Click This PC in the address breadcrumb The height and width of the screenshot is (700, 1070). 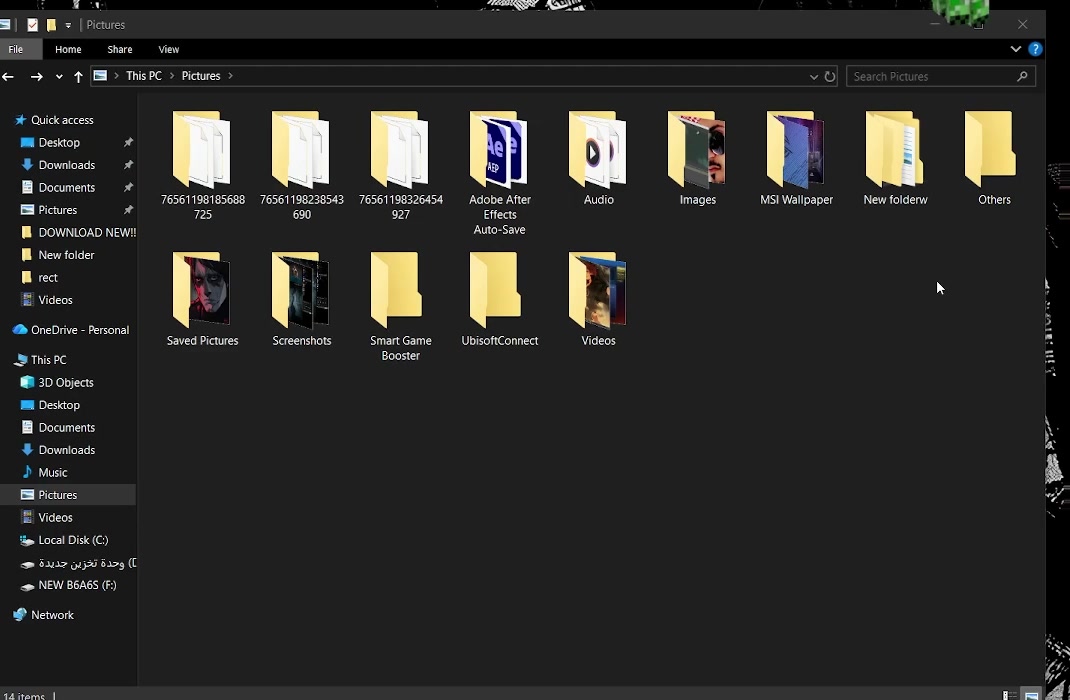[x=144, y=76]
